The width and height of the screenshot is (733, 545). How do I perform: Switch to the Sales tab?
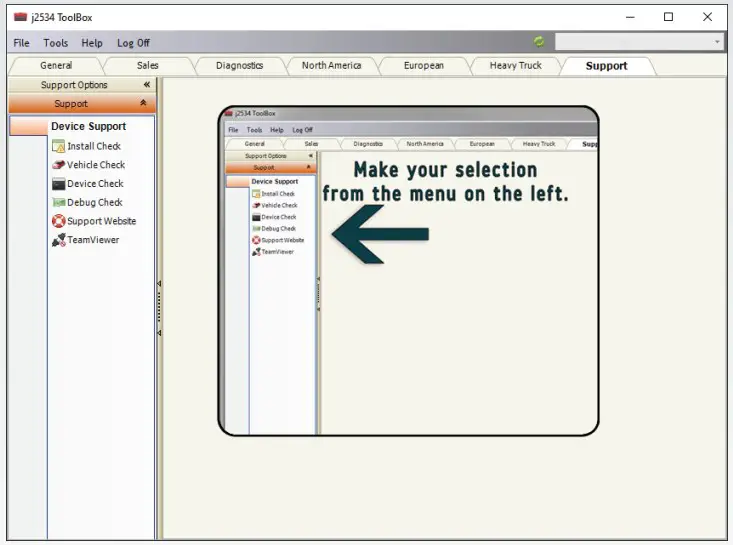[148, 65]
